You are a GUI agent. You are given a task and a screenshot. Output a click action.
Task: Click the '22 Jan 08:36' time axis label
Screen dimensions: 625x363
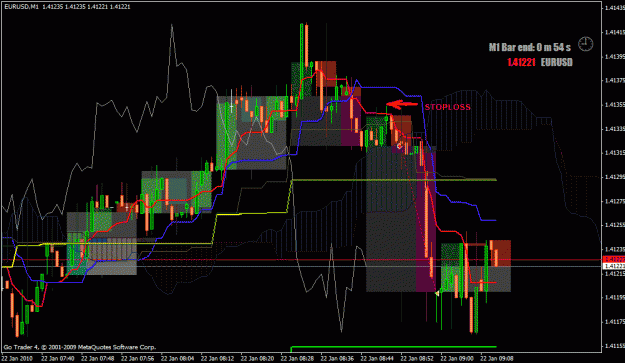pyautogui.click(x=337, y=358)
